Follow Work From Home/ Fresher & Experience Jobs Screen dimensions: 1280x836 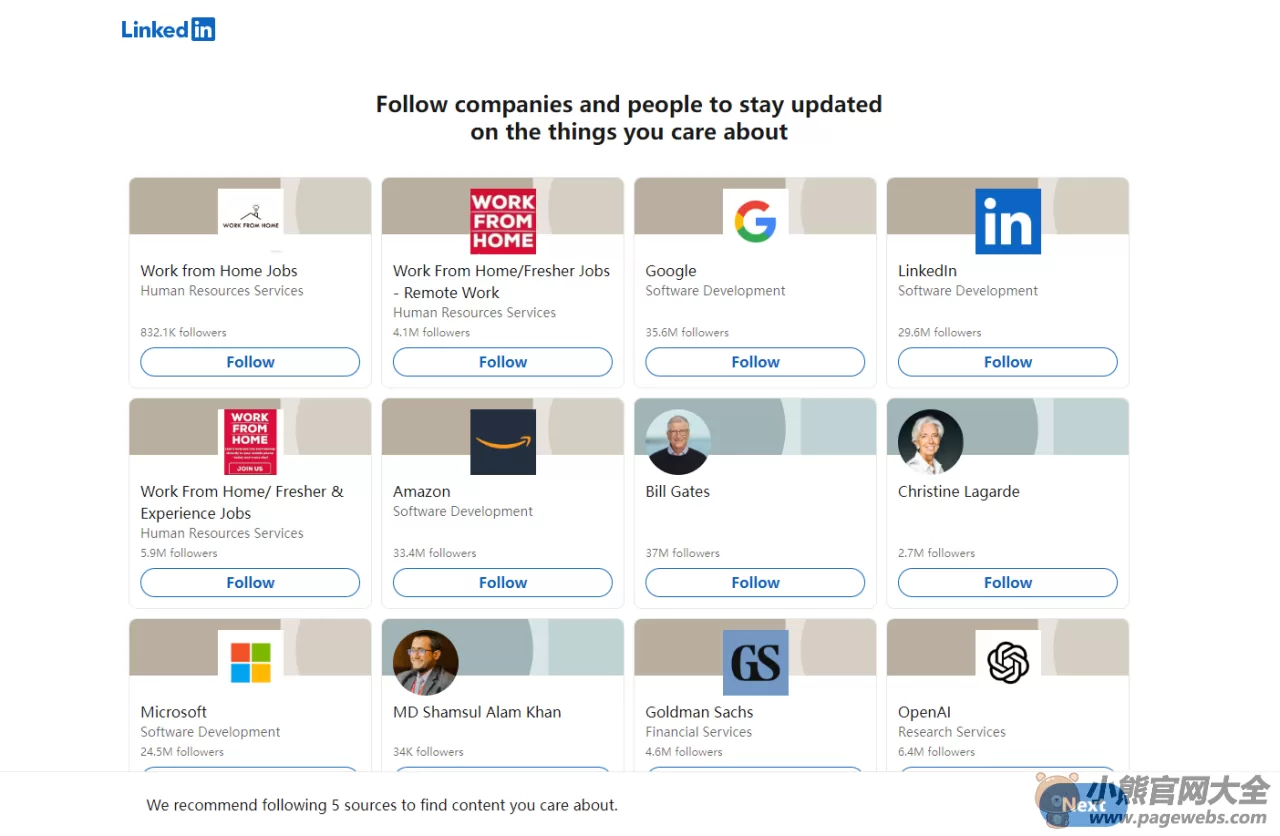250,583
